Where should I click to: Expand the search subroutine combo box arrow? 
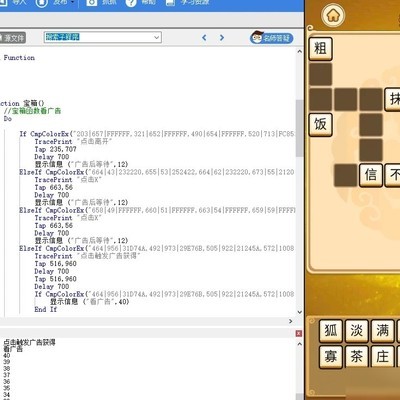[x=157, y=37]
